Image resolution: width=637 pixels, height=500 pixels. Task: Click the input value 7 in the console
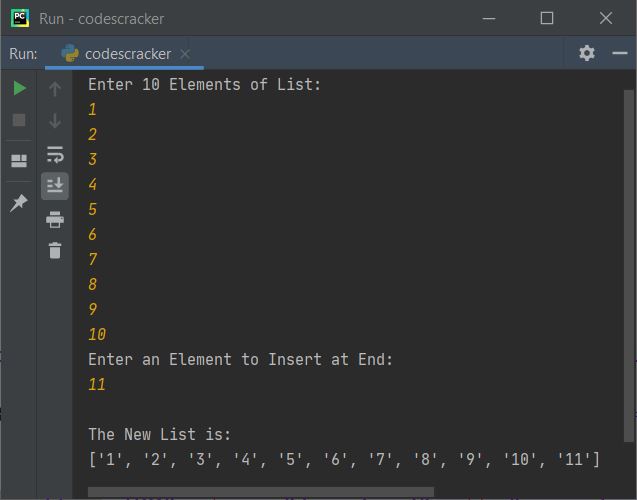[x=93, y=259]
